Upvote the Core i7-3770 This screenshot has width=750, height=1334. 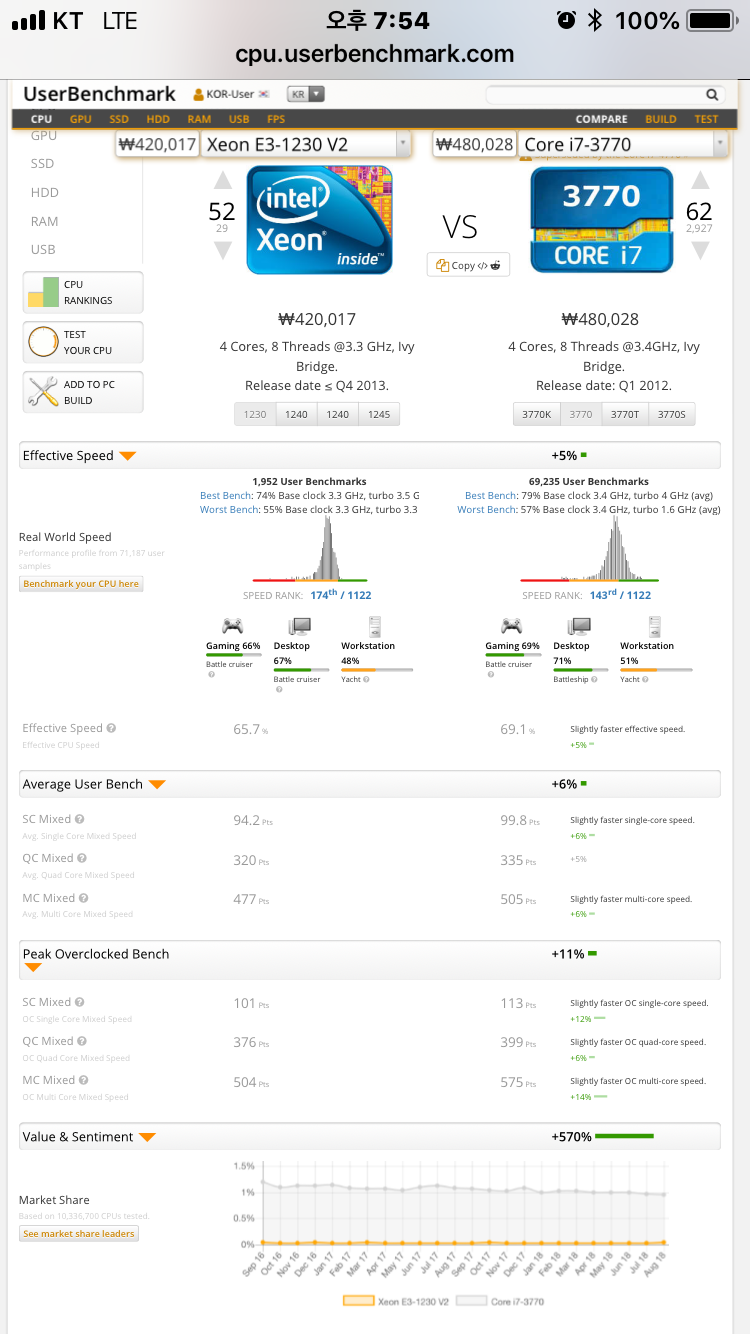tap(700, 180)
